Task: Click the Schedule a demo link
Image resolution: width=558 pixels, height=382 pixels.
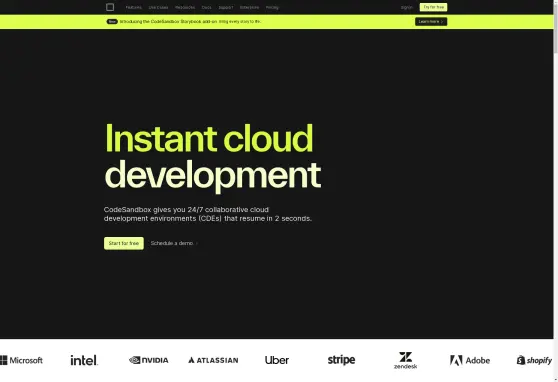Action: point(174,243)
